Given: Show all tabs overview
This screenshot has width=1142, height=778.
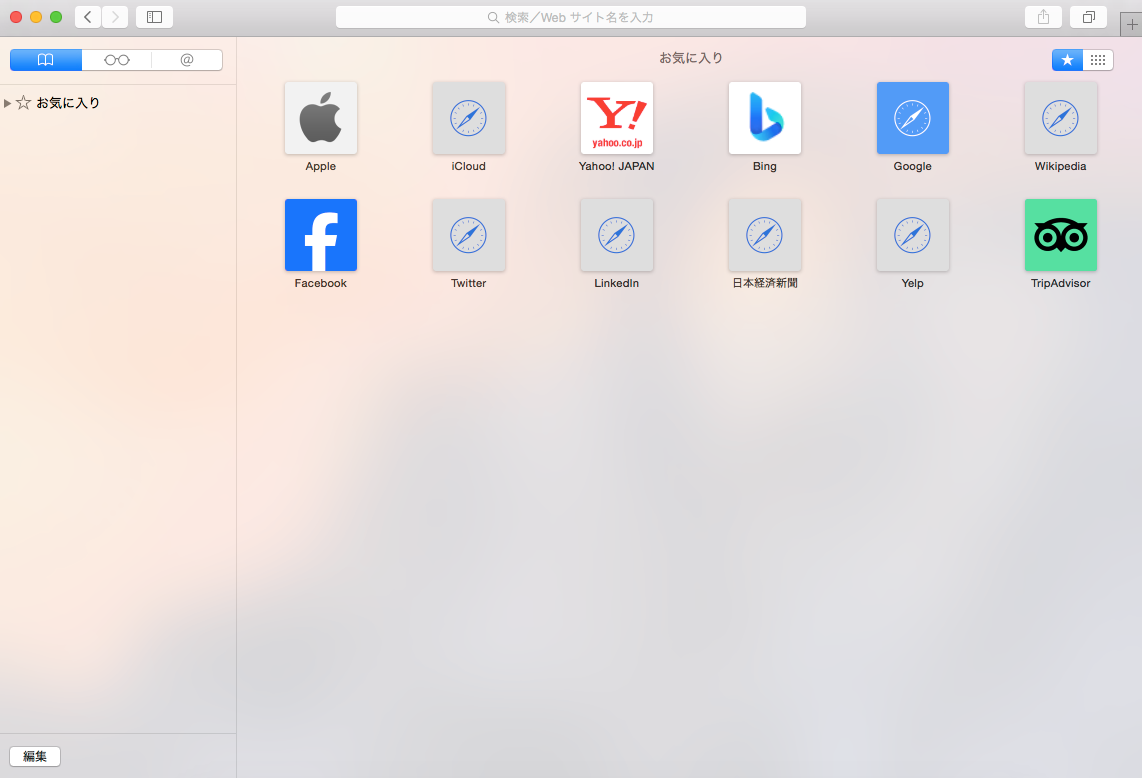Looking at the screenshot, I should coord(1088,17).
